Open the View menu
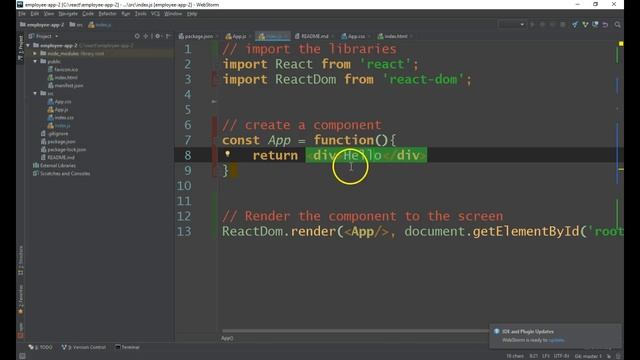This screenshot has height=360, width=640. 49,14
